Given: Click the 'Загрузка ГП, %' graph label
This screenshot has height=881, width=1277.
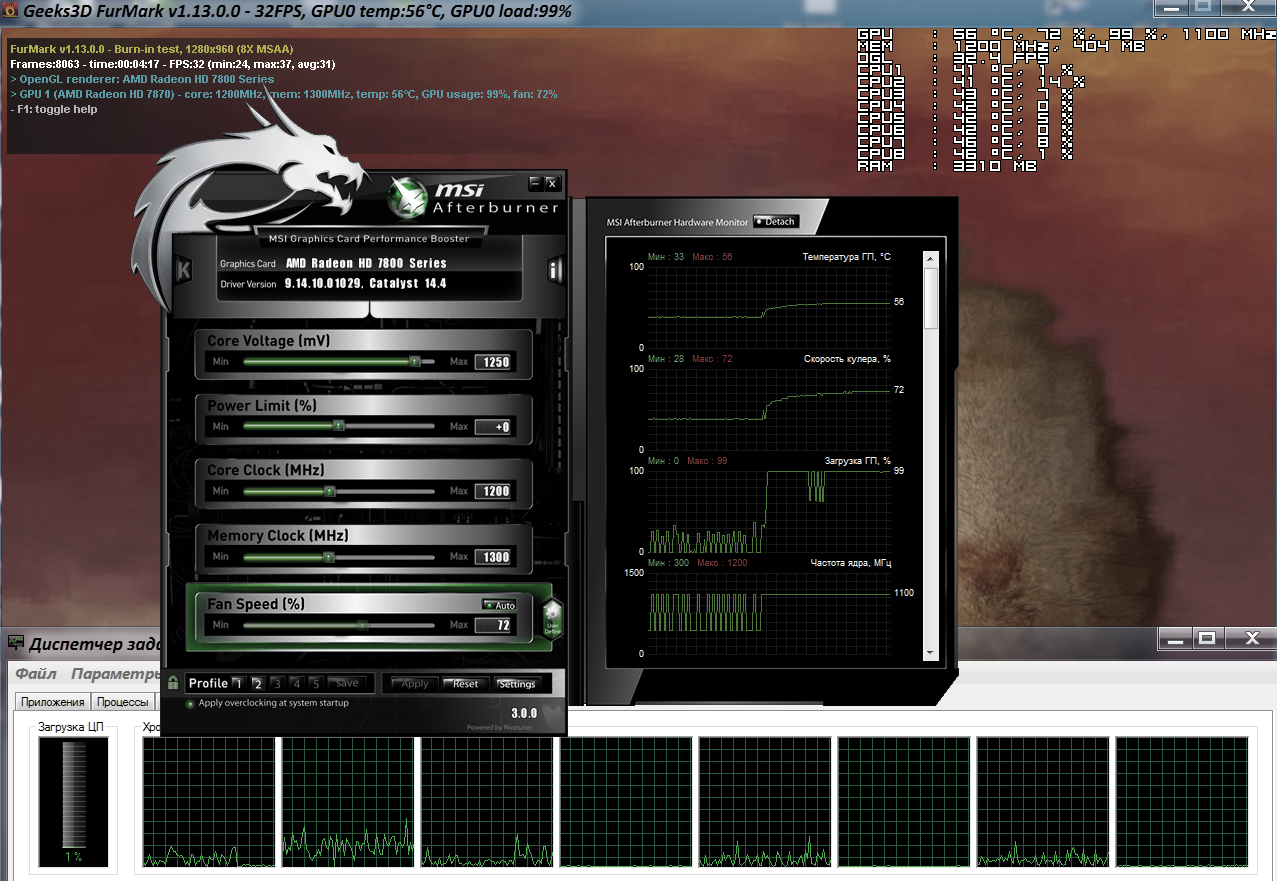Looking at the screenshot, I should pos(857,460).
